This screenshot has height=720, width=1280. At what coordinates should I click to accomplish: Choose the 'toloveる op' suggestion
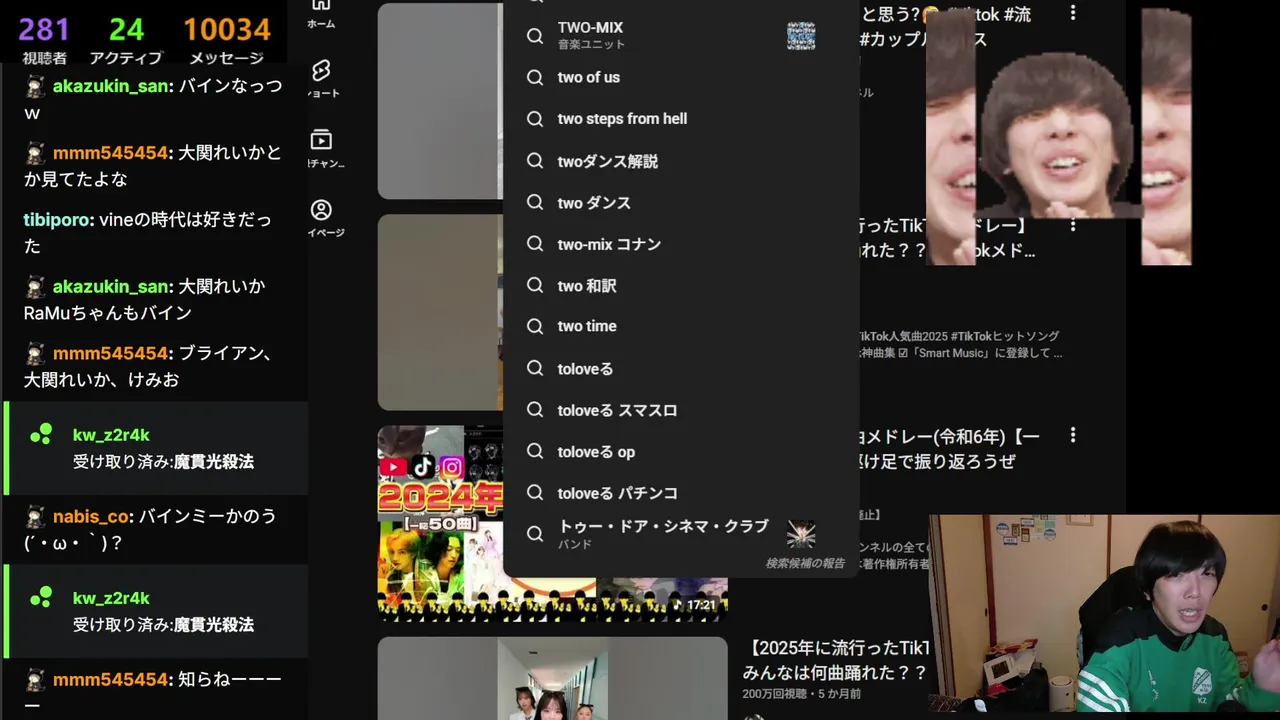[681, 452]
